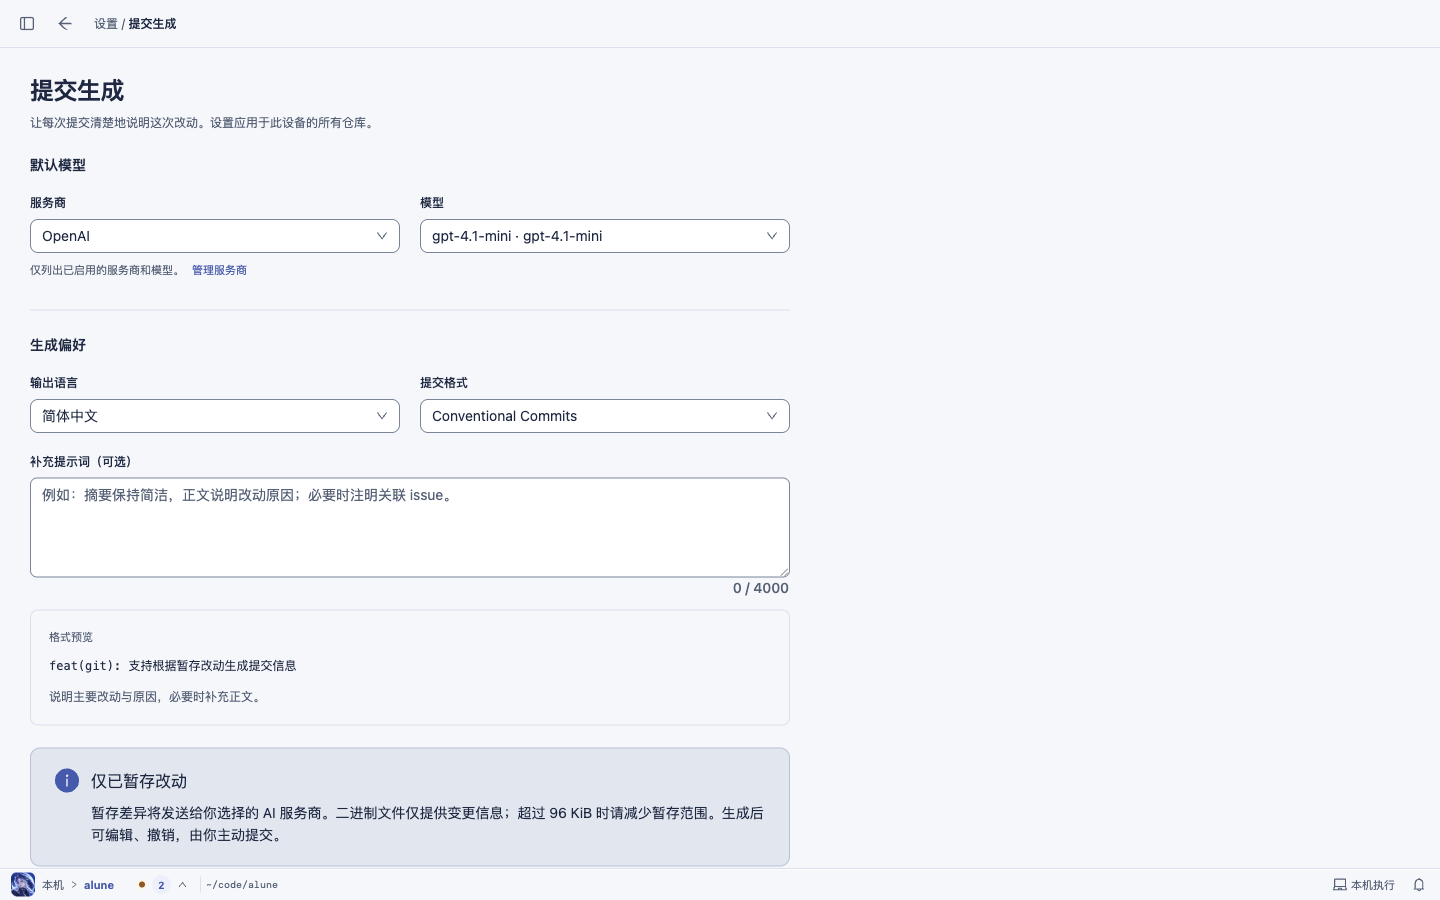Open the 服务商 OpenAI dropdown
This screenshot has width=1440, height=900.
(215, 236)
